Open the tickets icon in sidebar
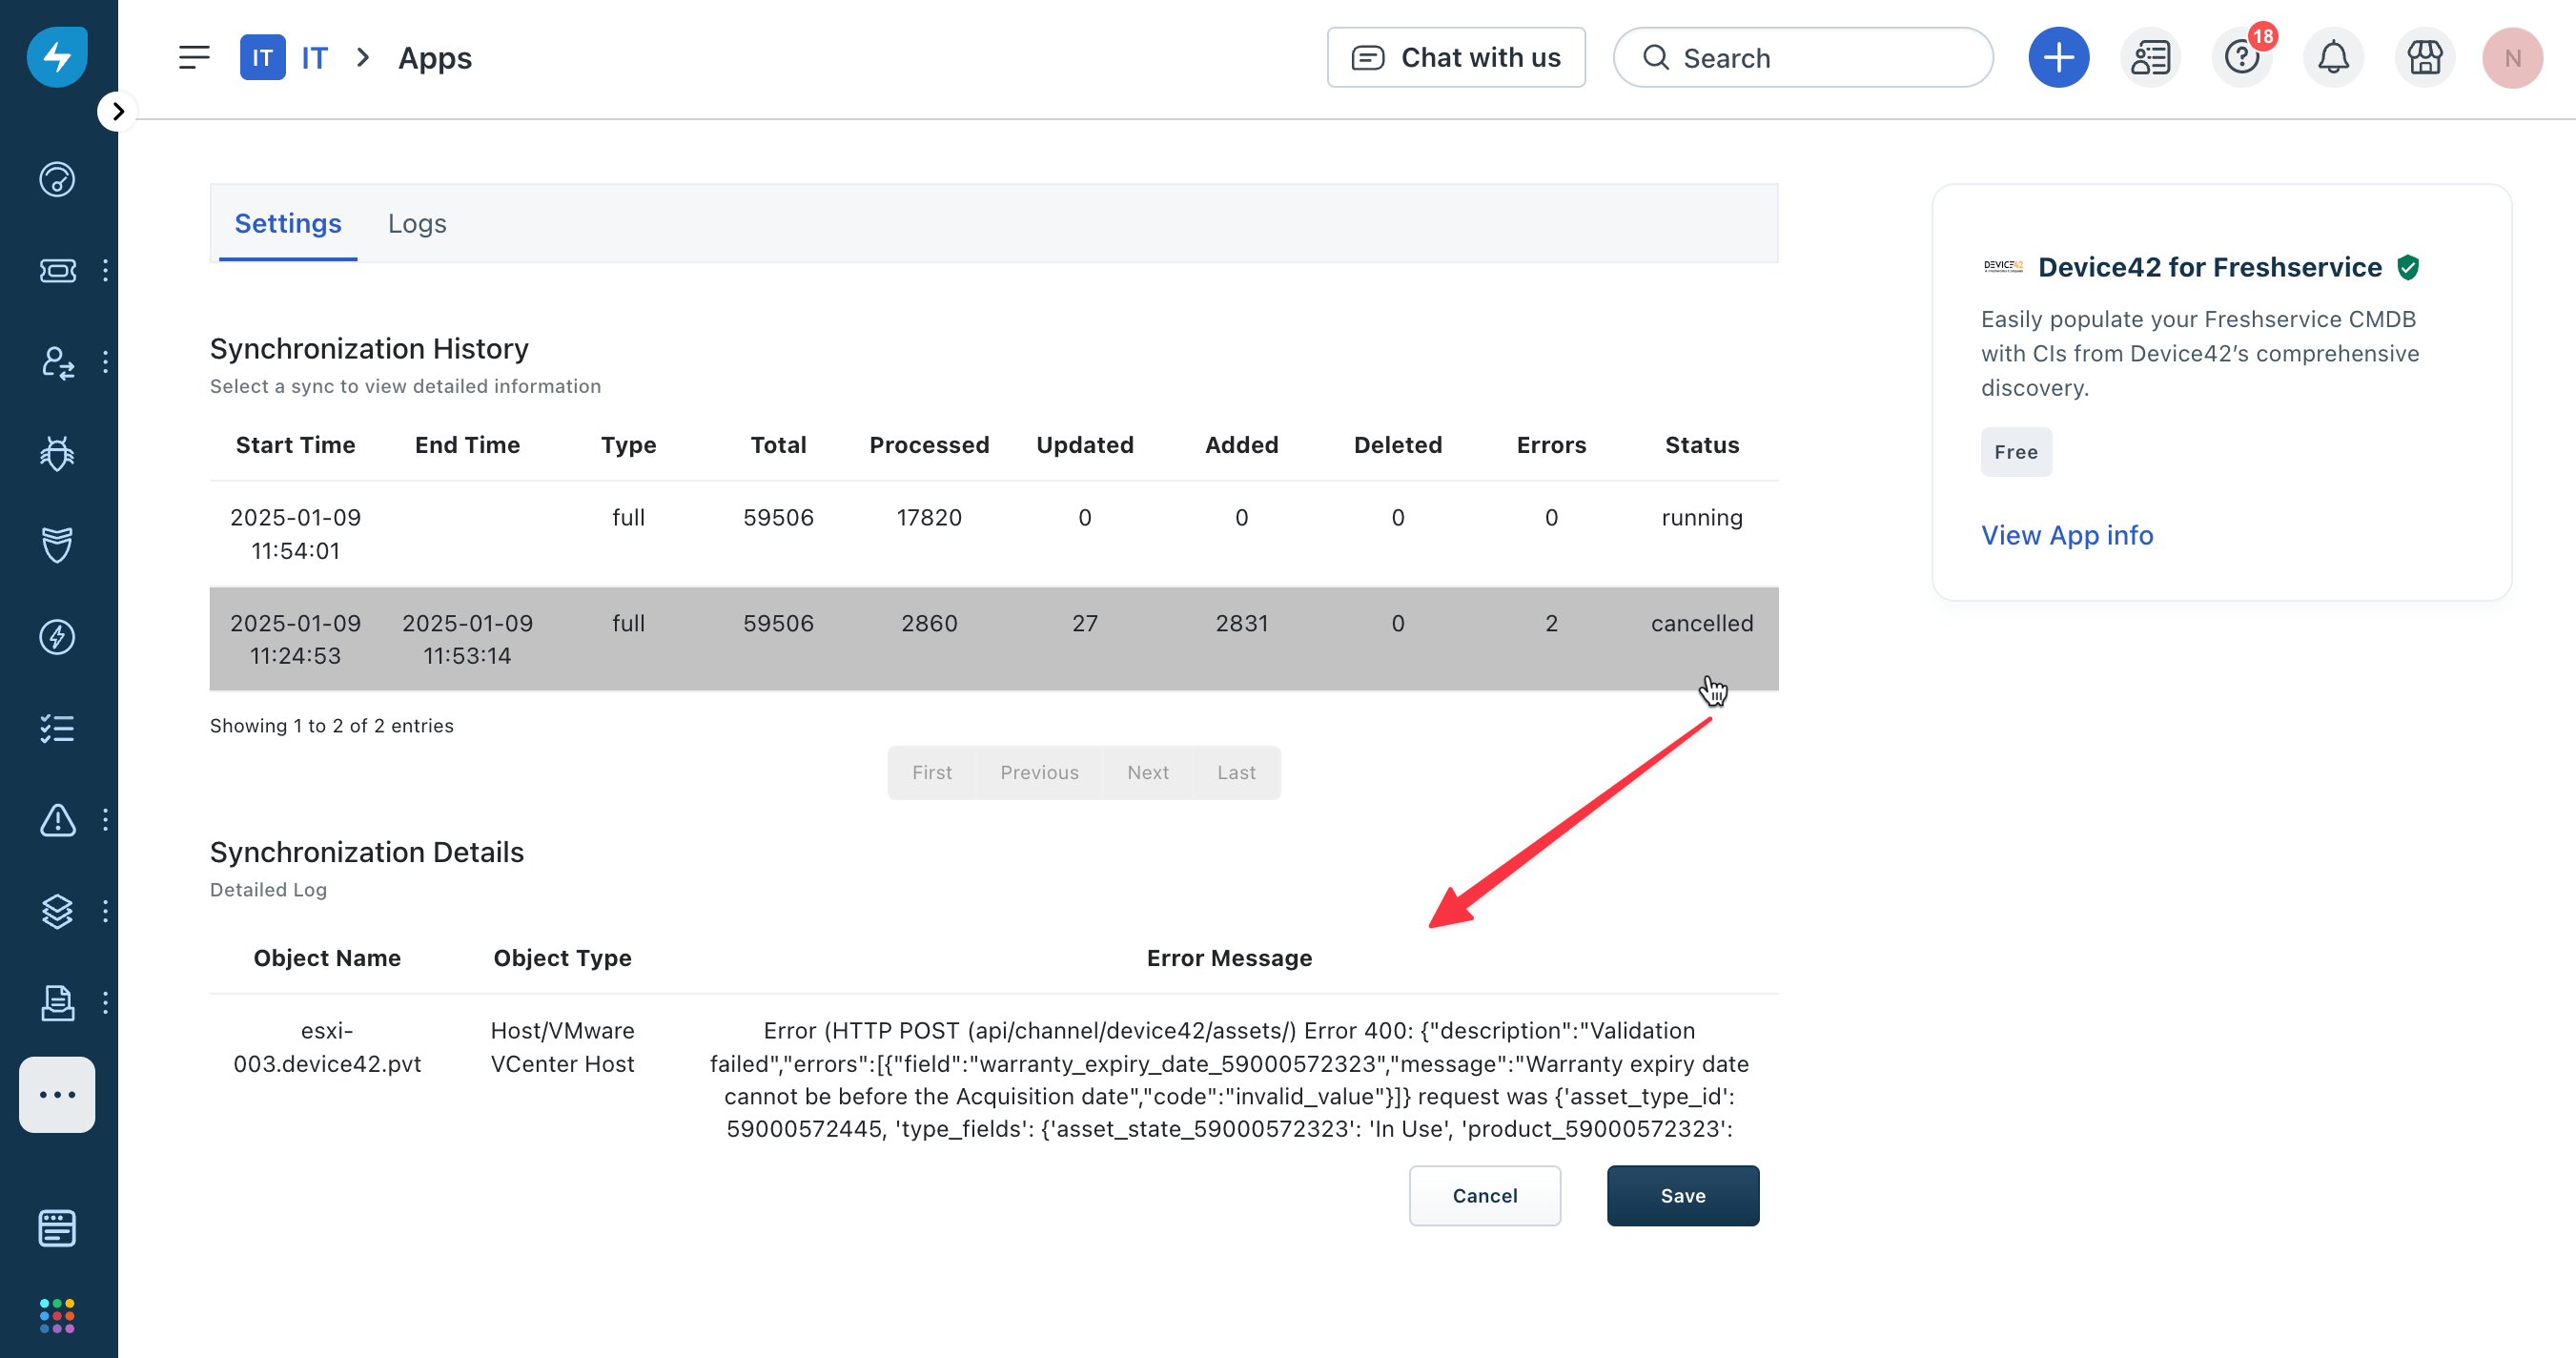 (x=57, y=271)
